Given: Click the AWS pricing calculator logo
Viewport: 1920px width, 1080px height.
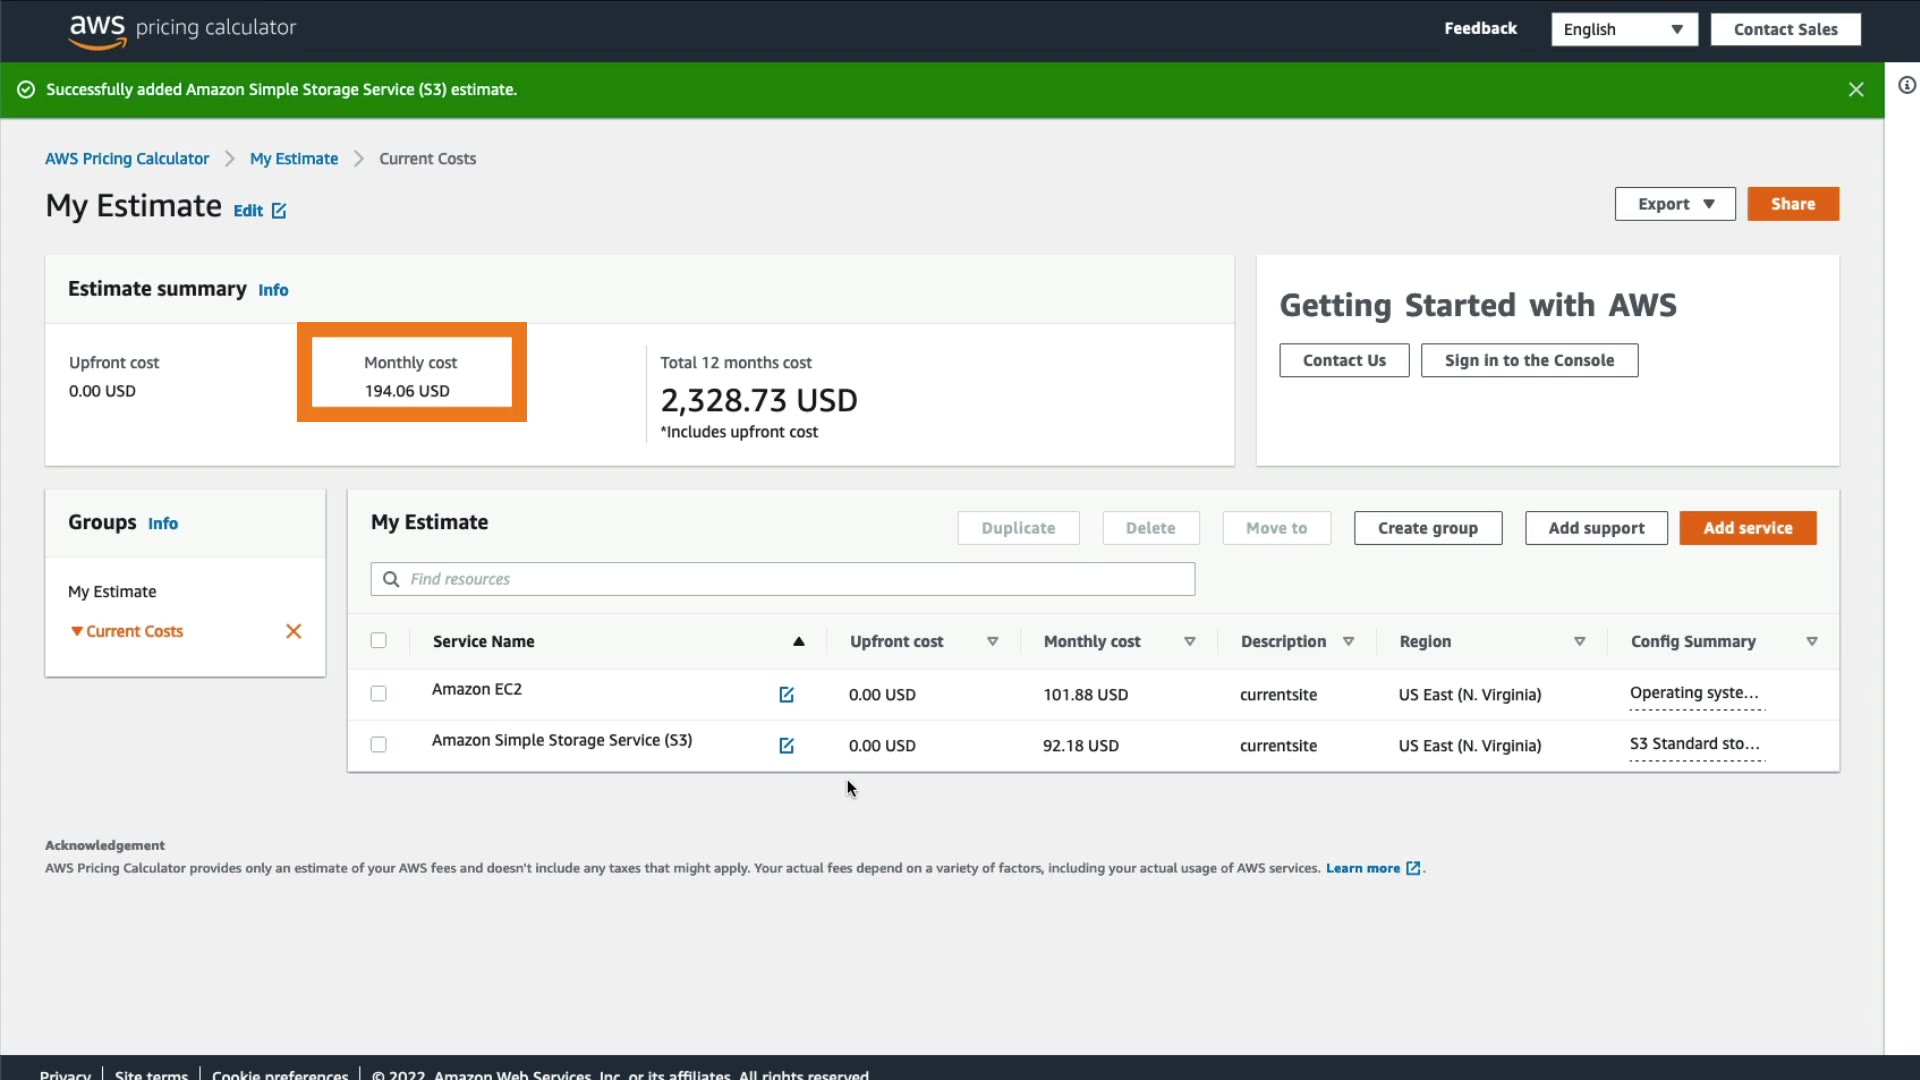Looking at the screenshot, I should click(x=182, y=29).
